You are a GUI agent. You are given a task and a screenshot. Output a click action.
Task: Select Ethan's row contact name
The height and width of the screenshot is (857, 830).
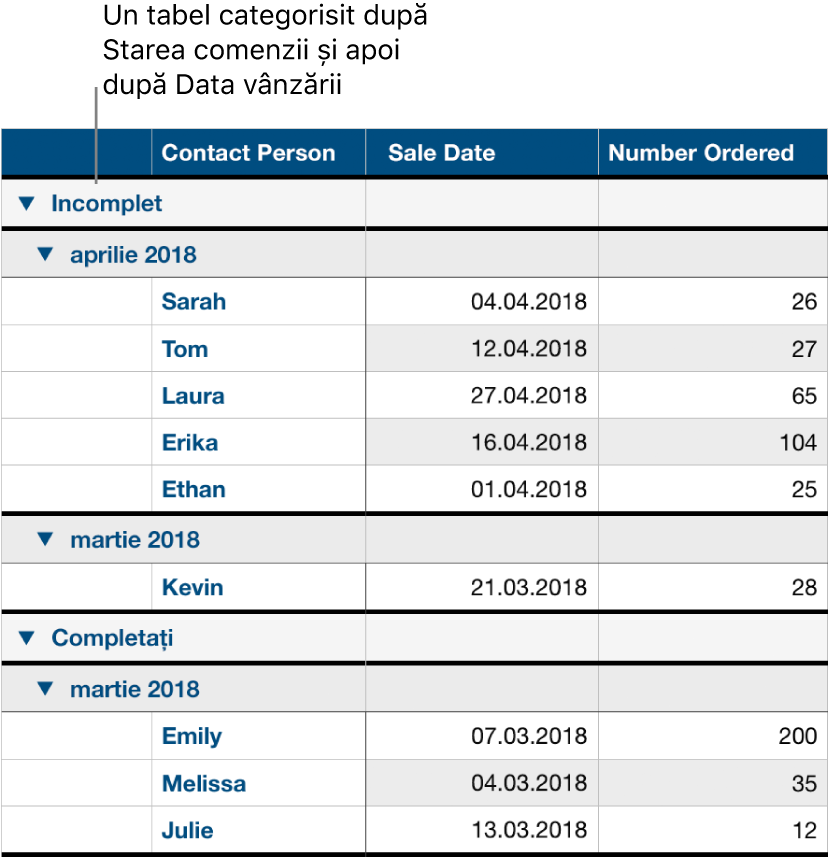pos(193,489)
